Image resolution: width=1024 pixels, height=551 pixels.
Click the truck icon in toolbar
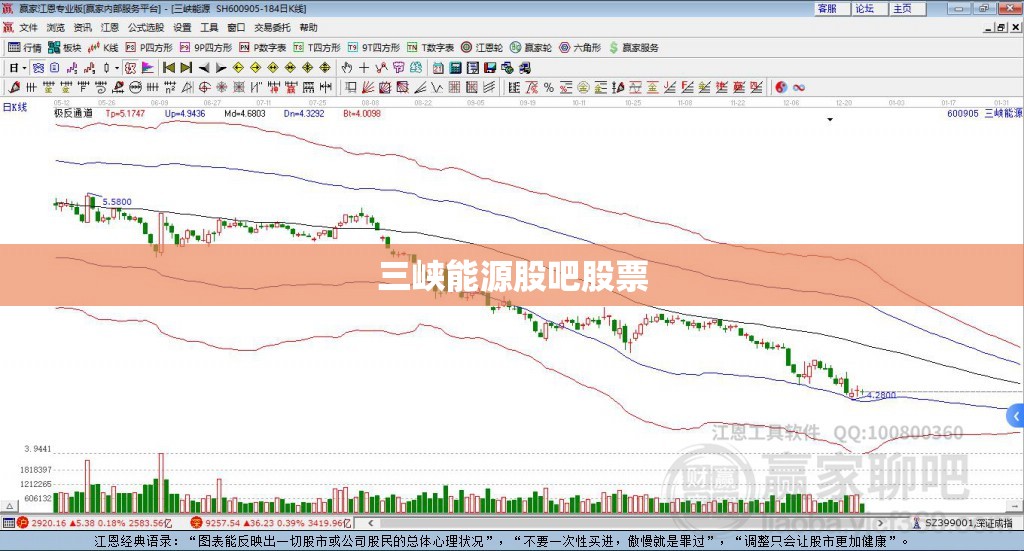coord(525,68)
